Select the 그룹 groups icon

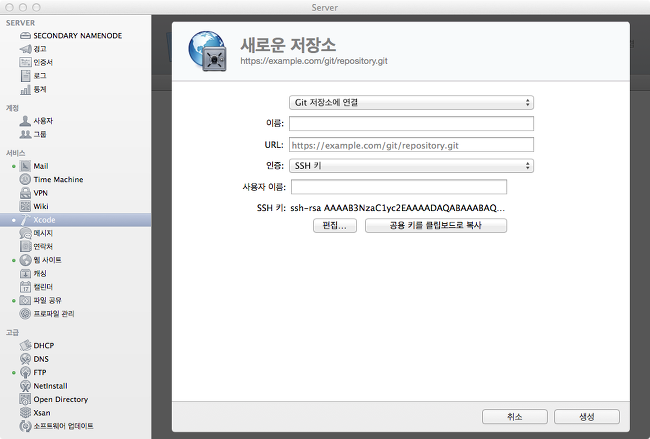tap(25, 134)
